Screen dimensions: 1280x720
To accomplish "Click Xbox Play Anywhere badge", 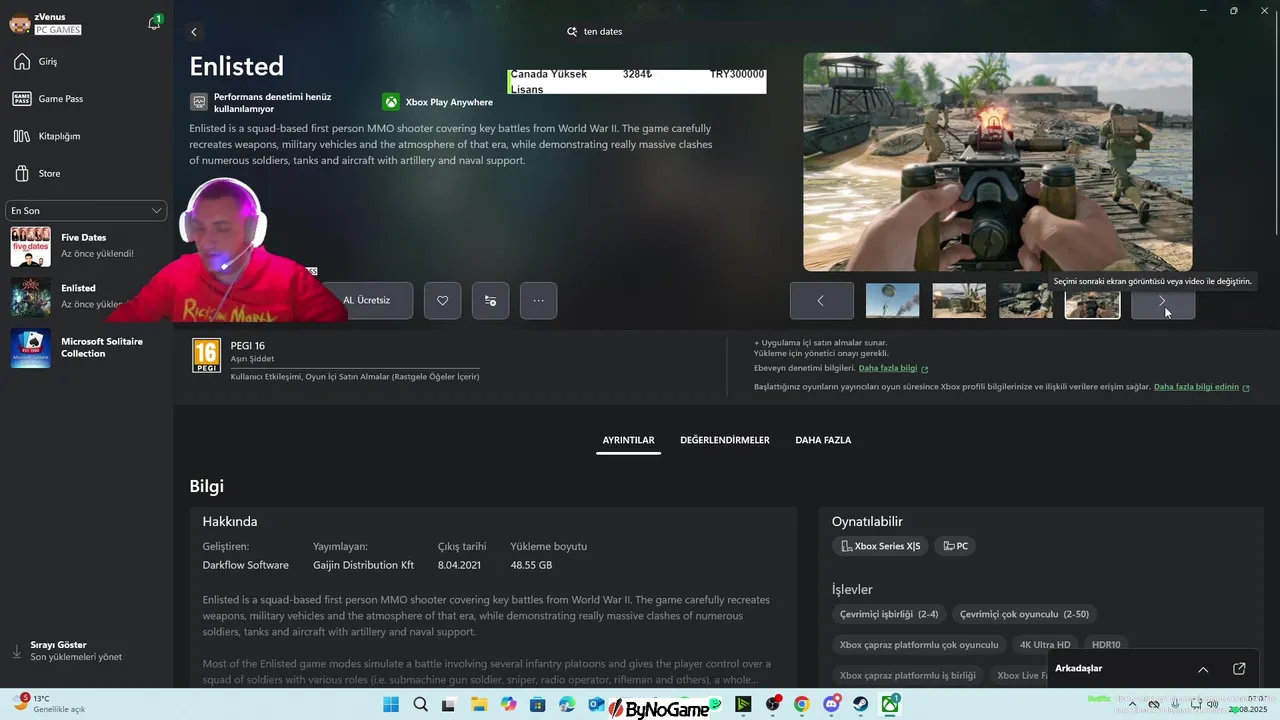I will tap(437, 102).
